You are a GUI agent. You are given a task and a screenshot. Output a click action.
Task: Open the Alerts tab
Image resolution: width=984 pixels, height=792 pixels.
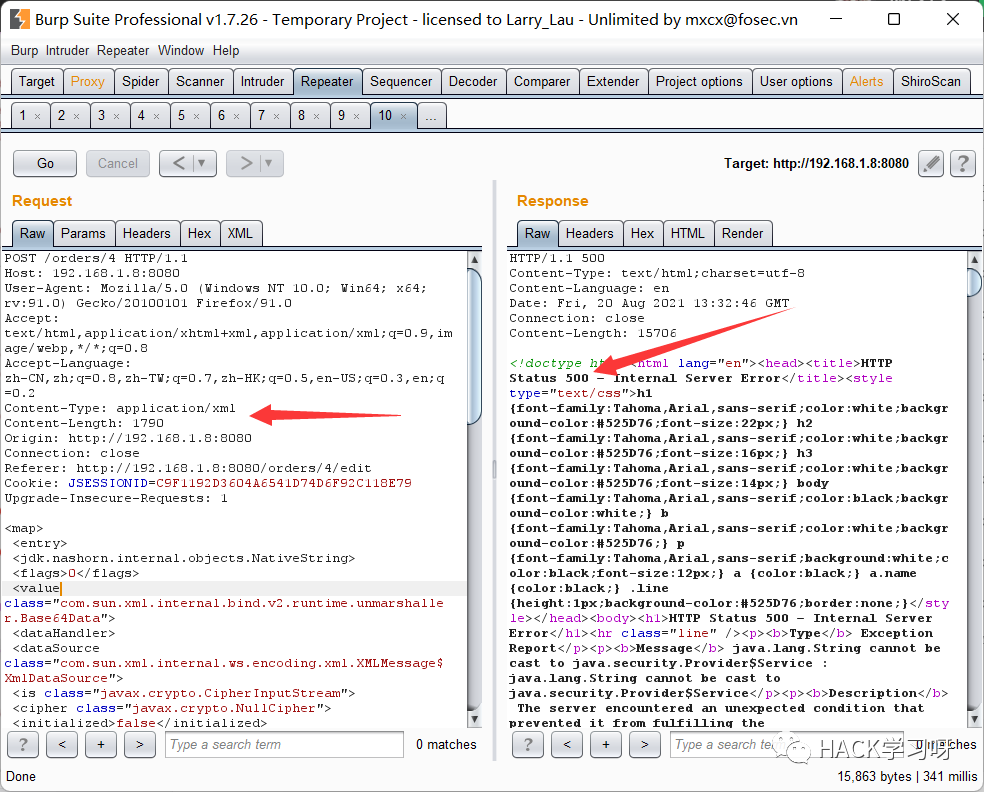pos(867,82)
